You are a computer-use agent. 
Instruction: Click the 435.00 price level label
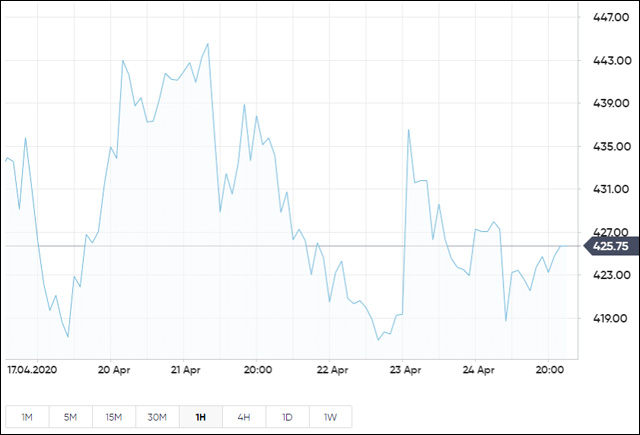610,146
